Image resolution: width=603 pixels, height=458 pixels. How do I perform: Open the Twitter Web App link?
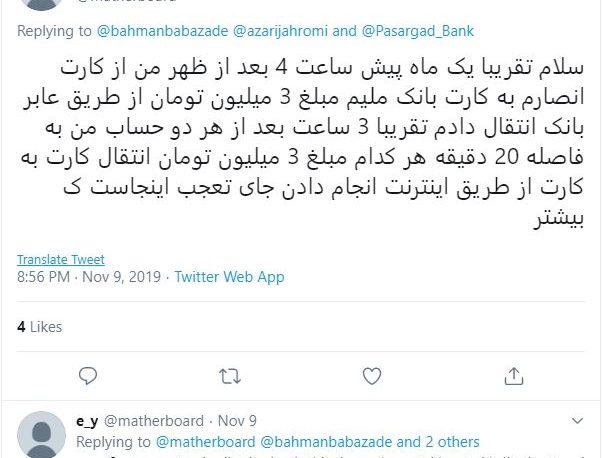pyautogui.click(x=230, y=277)
